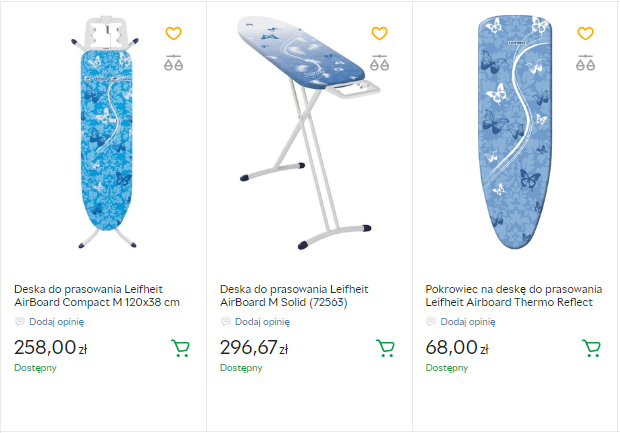Open Deska do prasowania AirBoard Compact M link
The height and width of the screenshot is (433, 620).
coord(97,294)
